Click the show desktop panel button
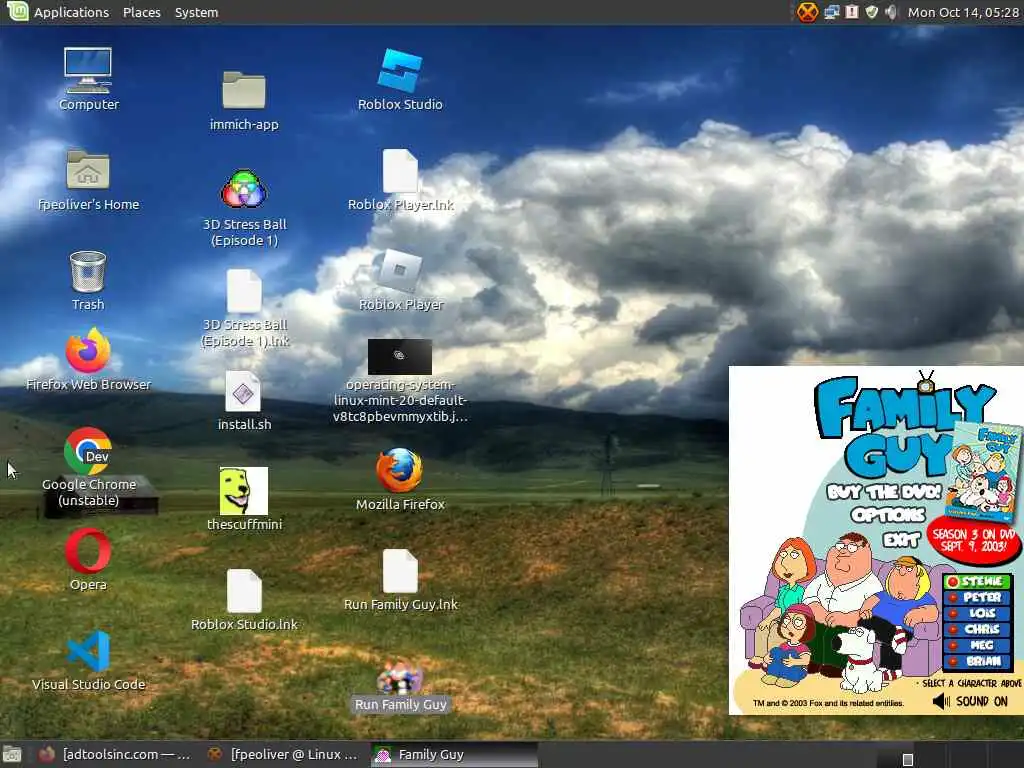This screenshot has width=1024, height=768. coord(12,755)
